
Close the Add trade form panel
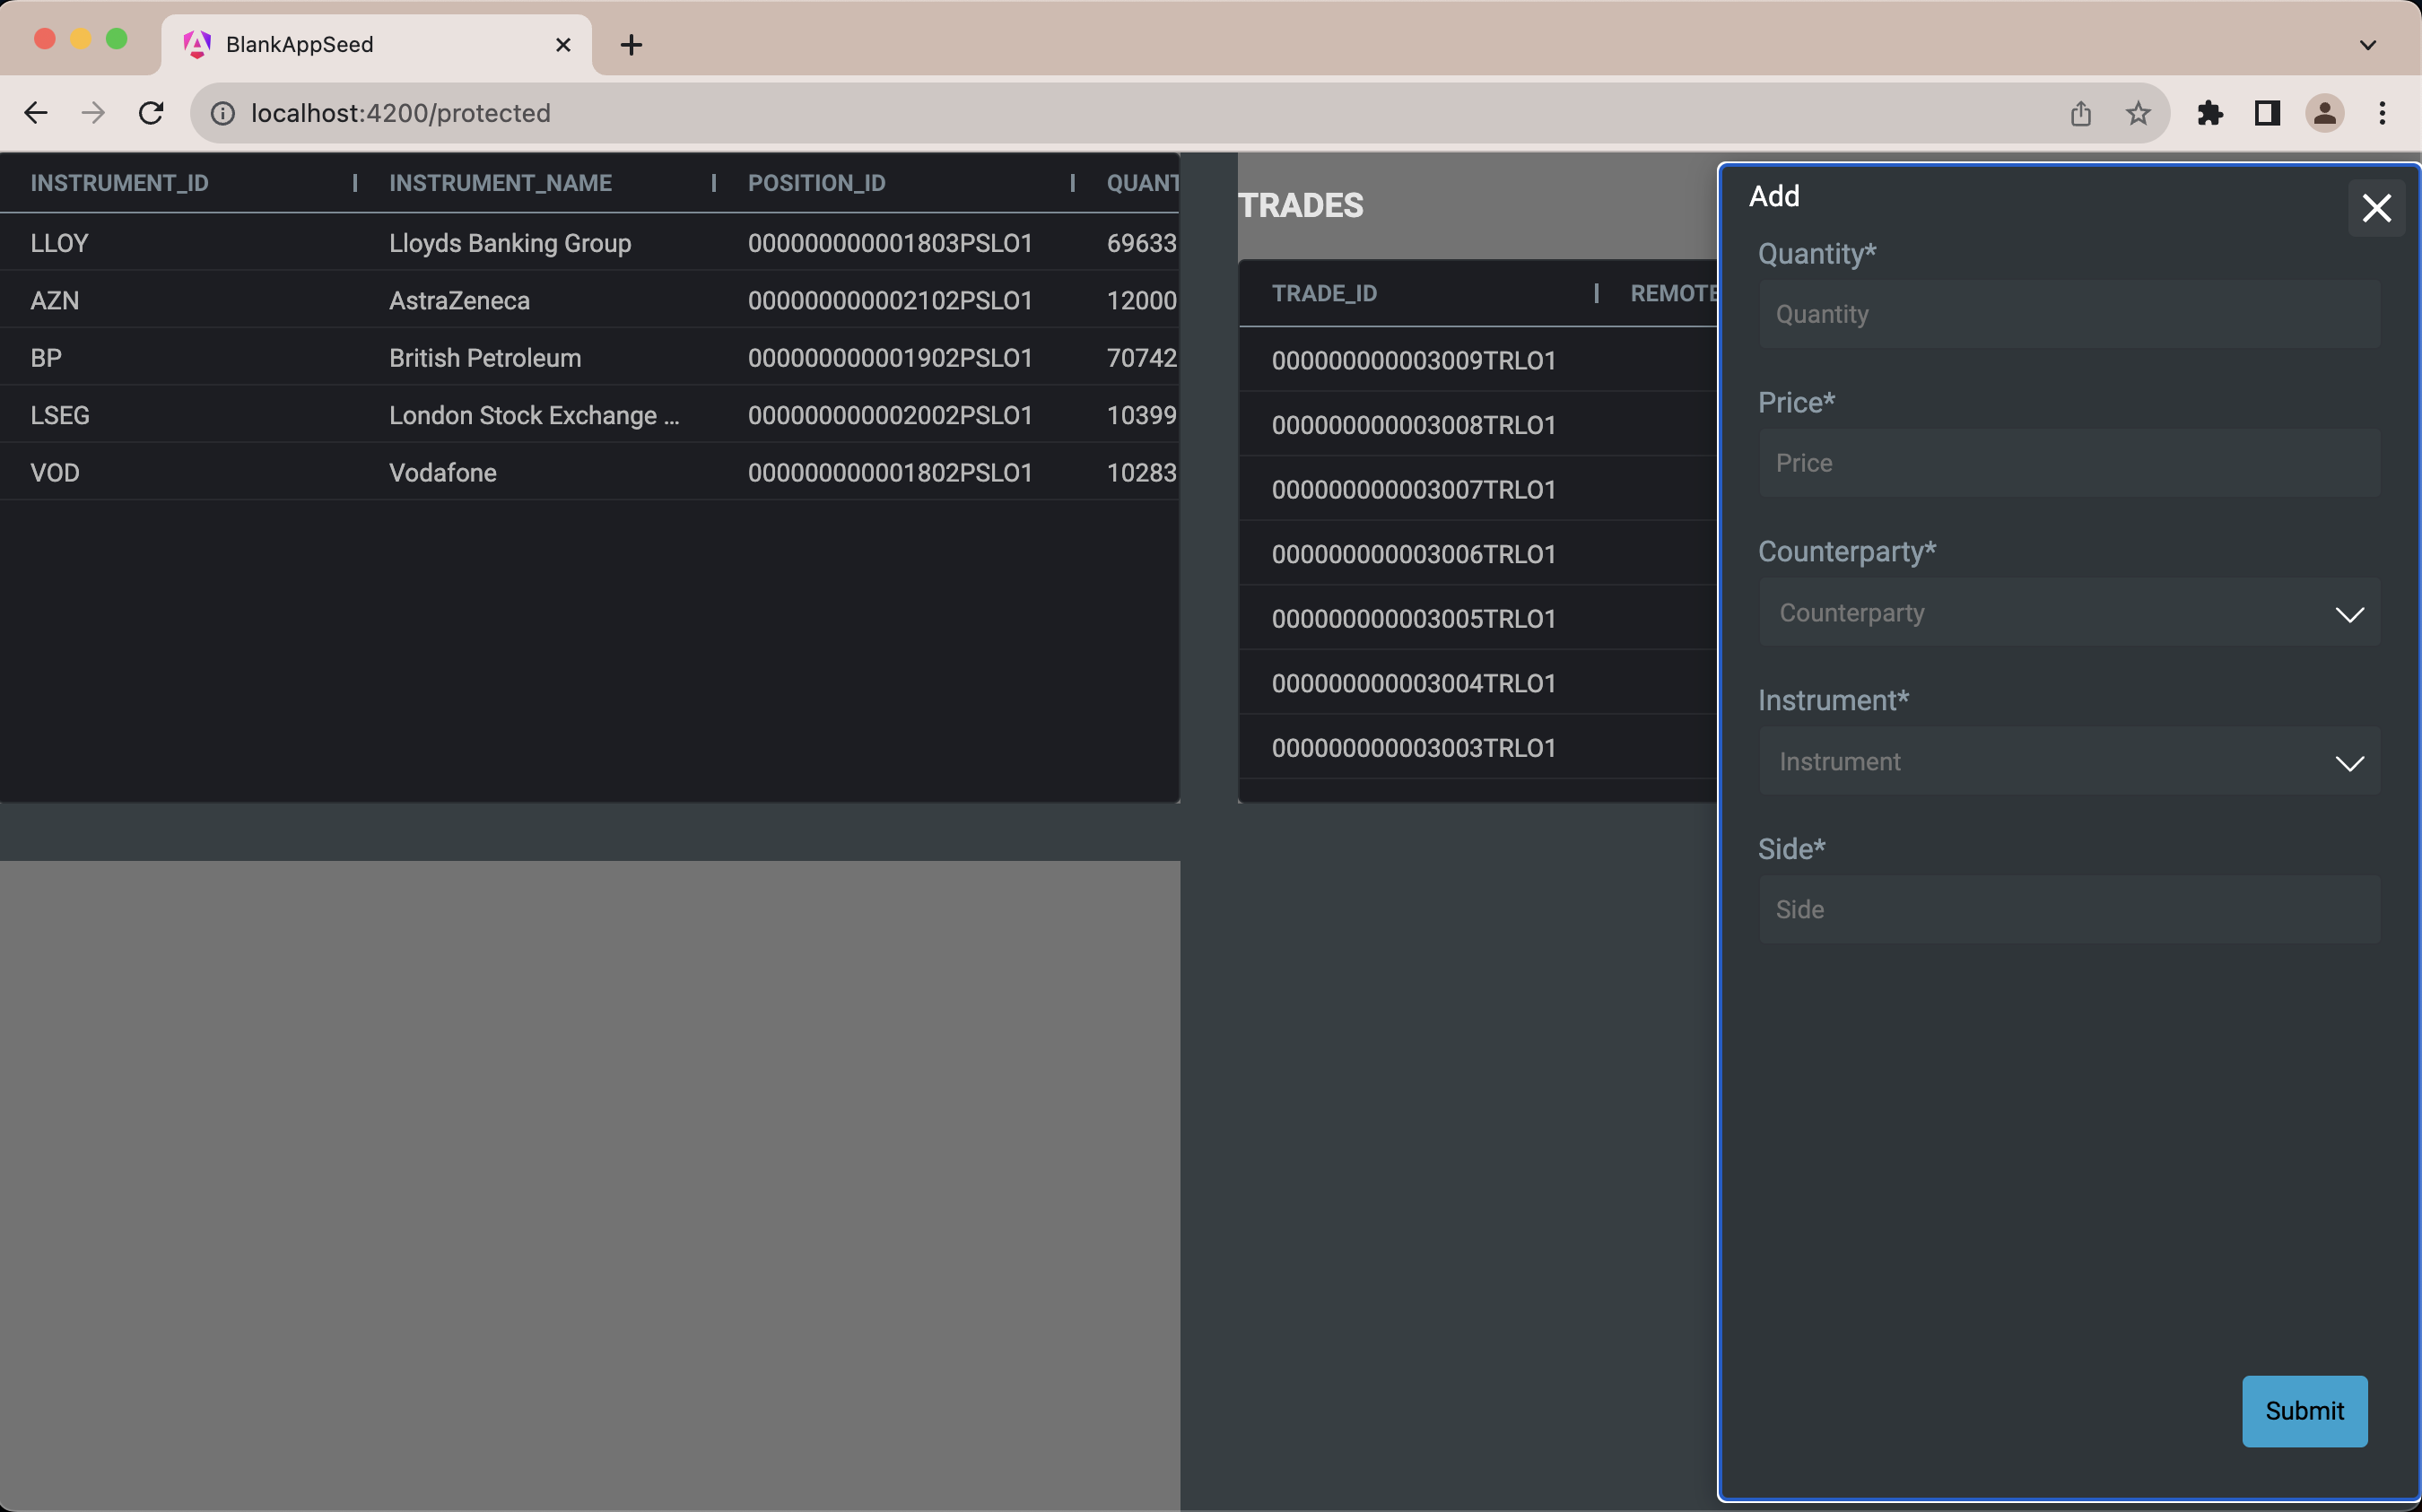[2376, 208]
